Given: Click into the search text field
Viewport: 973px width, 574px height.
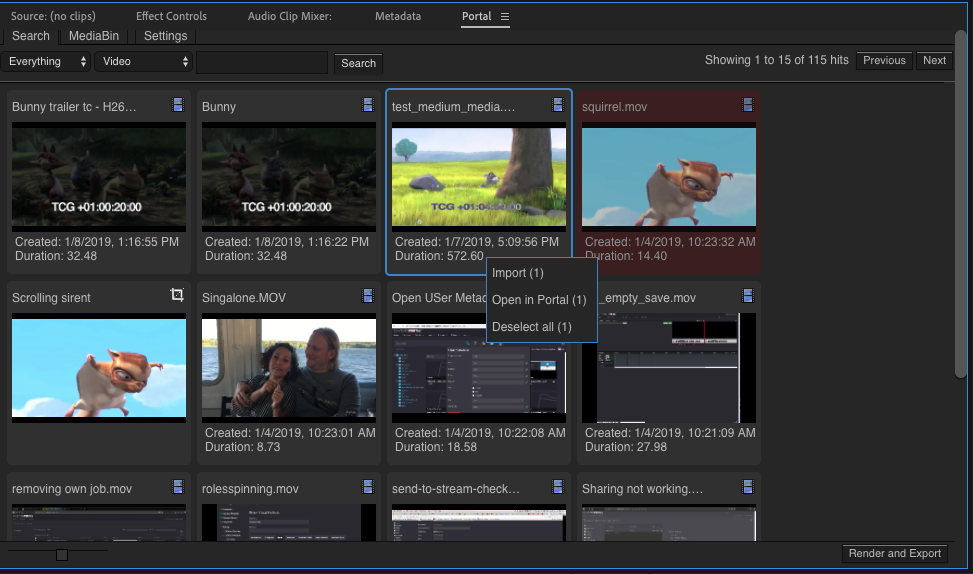Looking at the screenshot, I should click(262, 63).
